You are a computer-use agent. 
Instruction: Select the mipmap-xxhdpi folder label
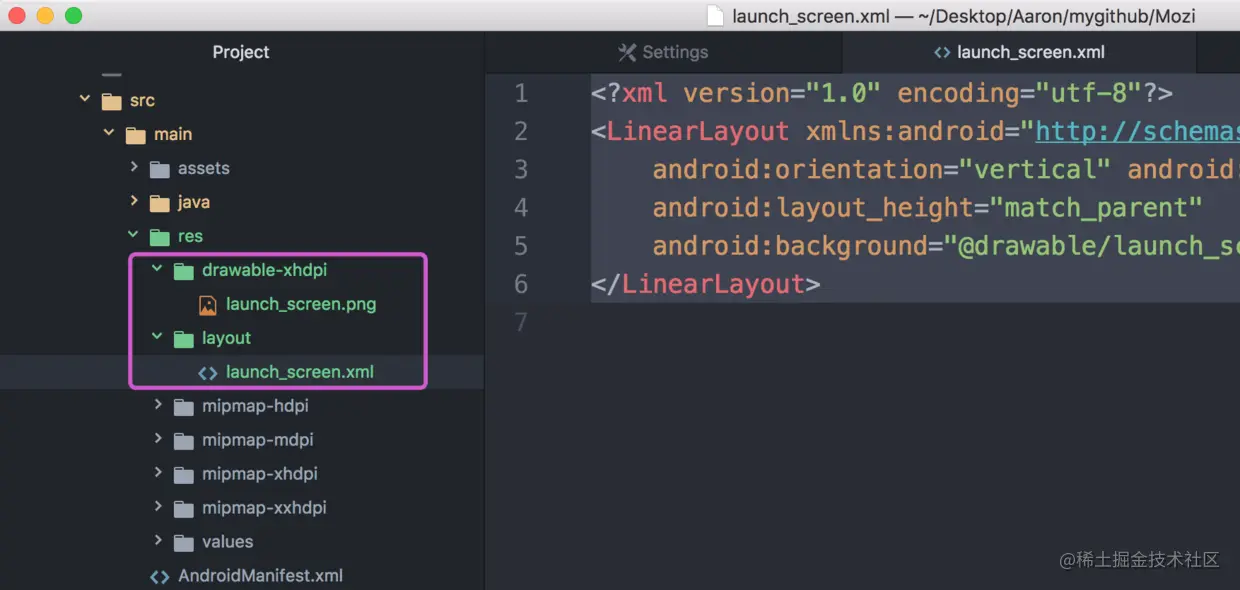click(x=264, y=508)
